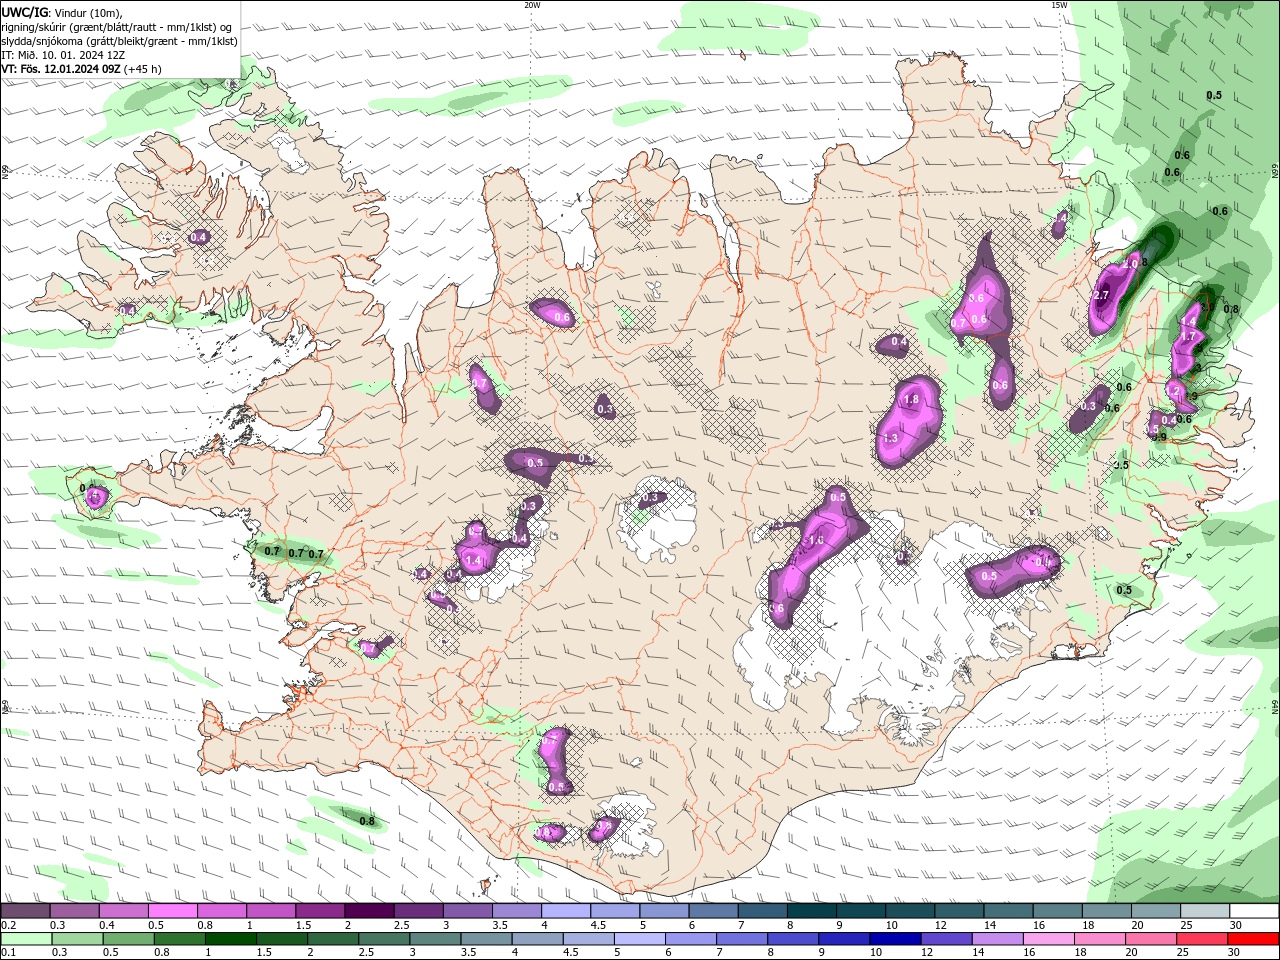1280x960 pixels.
Task: Click the '15W' longitude label
Action: point(1058,5)
